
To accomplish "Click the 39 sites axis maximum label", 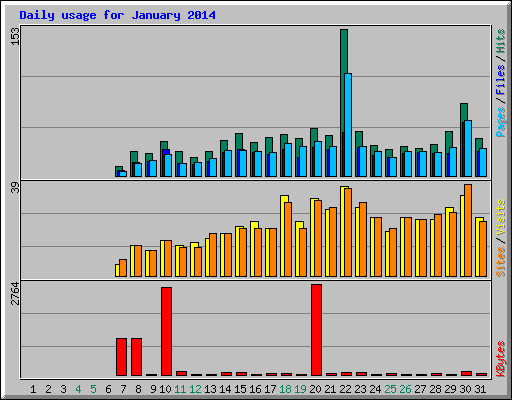I will coord(15,188).
